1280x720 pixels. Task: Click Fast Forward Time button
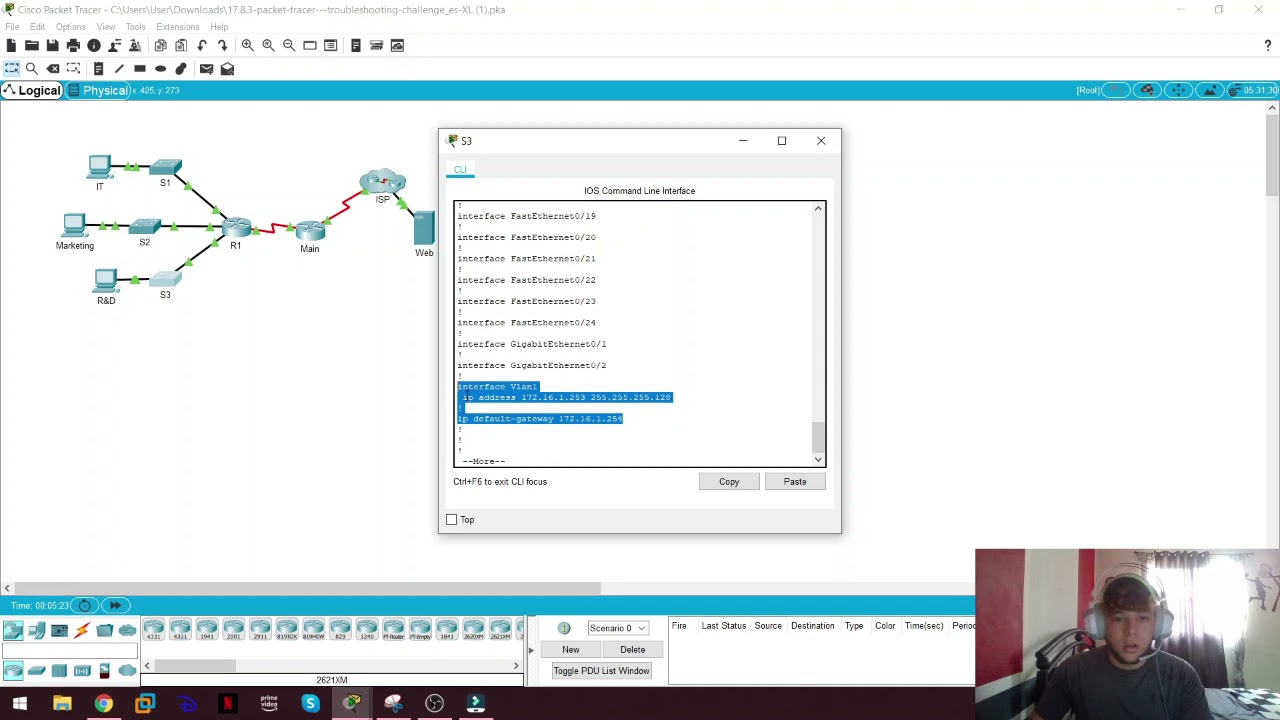pos(115,605)
